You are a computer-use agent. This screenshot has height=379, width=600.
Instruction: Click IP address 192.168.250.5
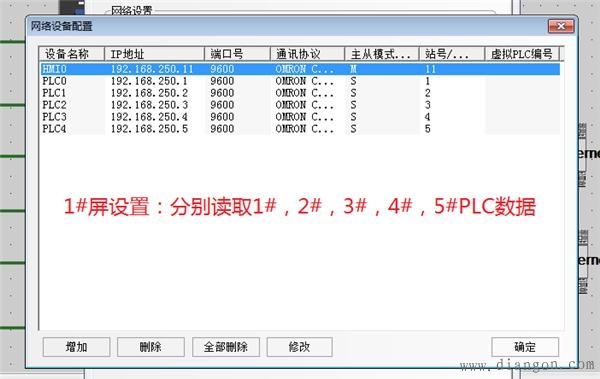pos(149,129)
